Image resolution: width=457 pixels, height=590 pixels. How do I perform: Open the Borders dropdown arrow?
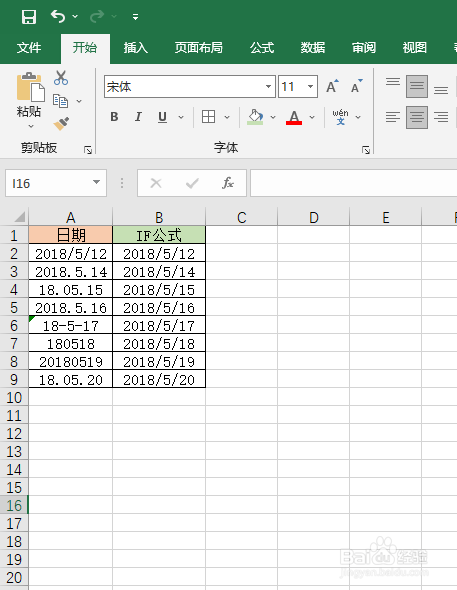coord(227,117)
